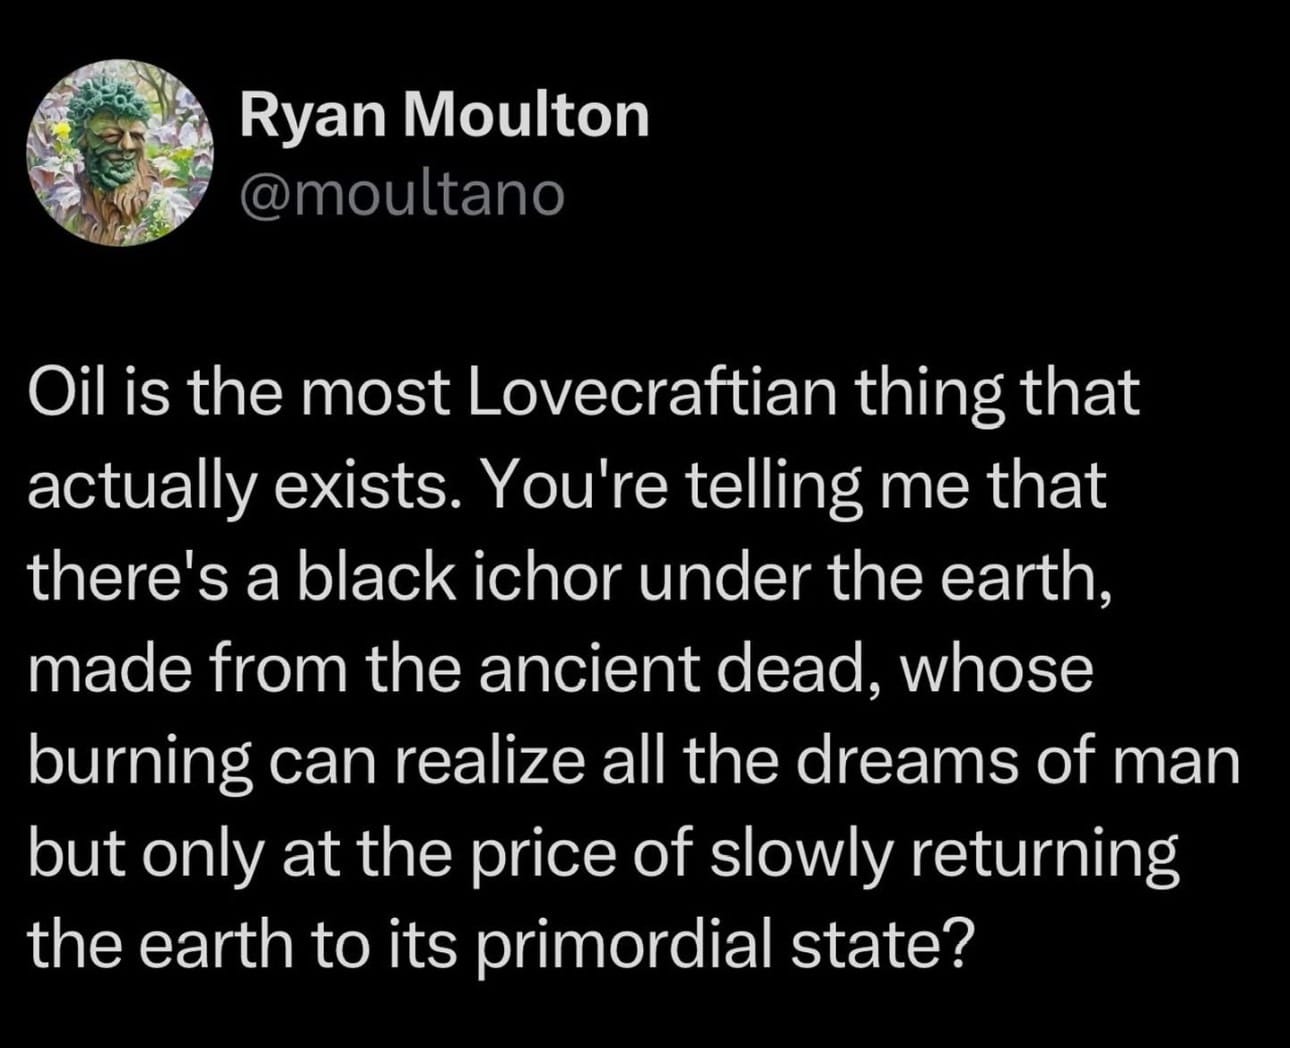
Task: Open Ryan Moulton's profile avatar
Action: point(119,153)
